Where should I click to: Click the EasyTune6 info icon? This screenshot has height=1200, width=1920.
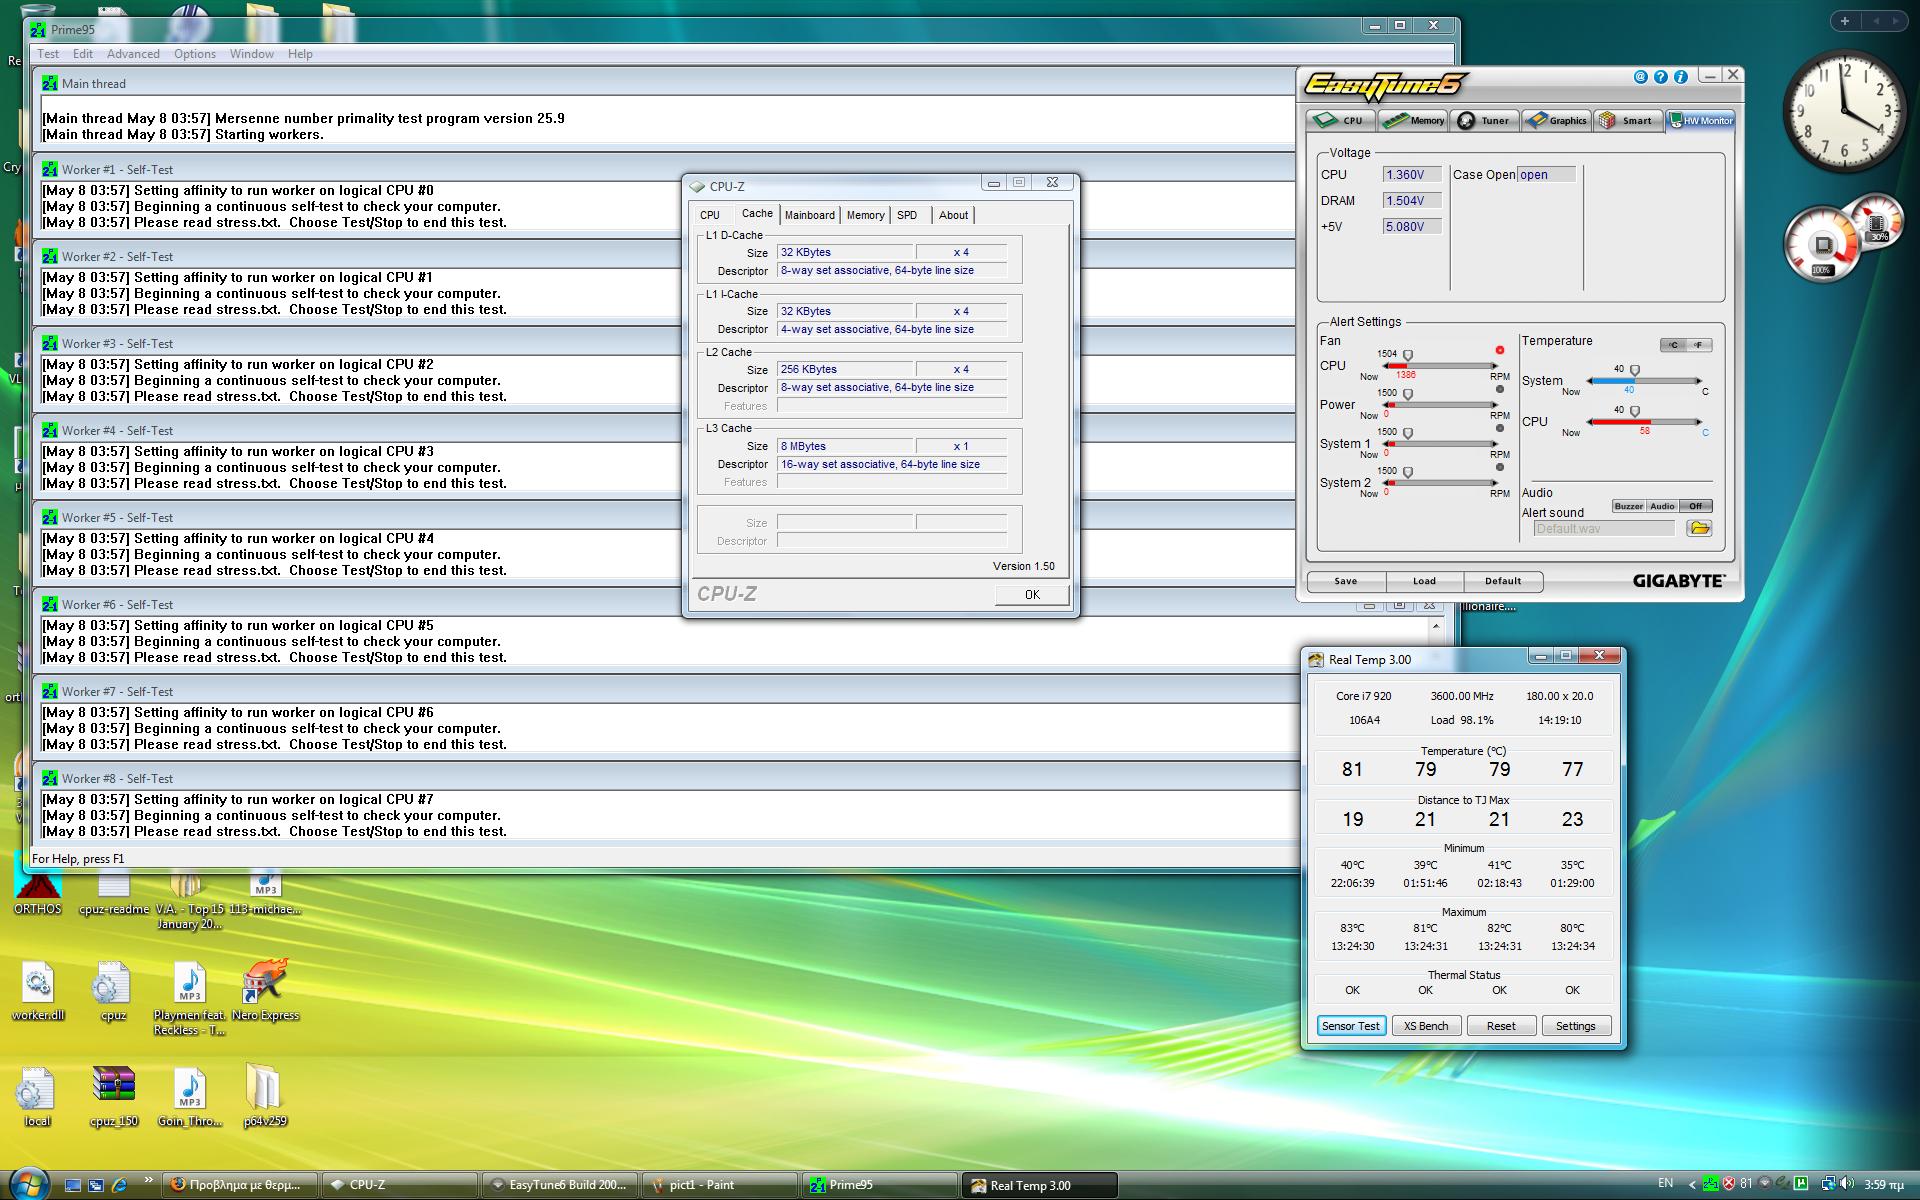click(x=1680, y=77)
